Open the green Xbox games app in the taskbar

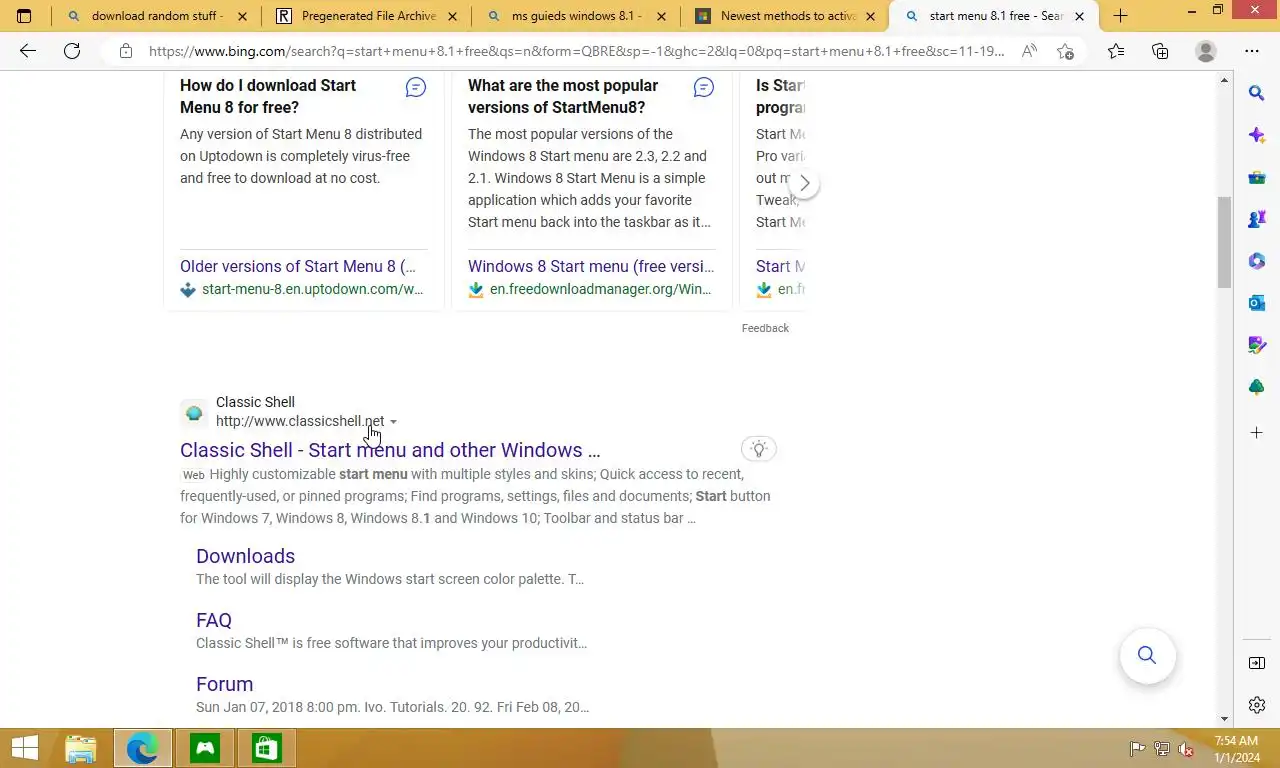(205, 748)
